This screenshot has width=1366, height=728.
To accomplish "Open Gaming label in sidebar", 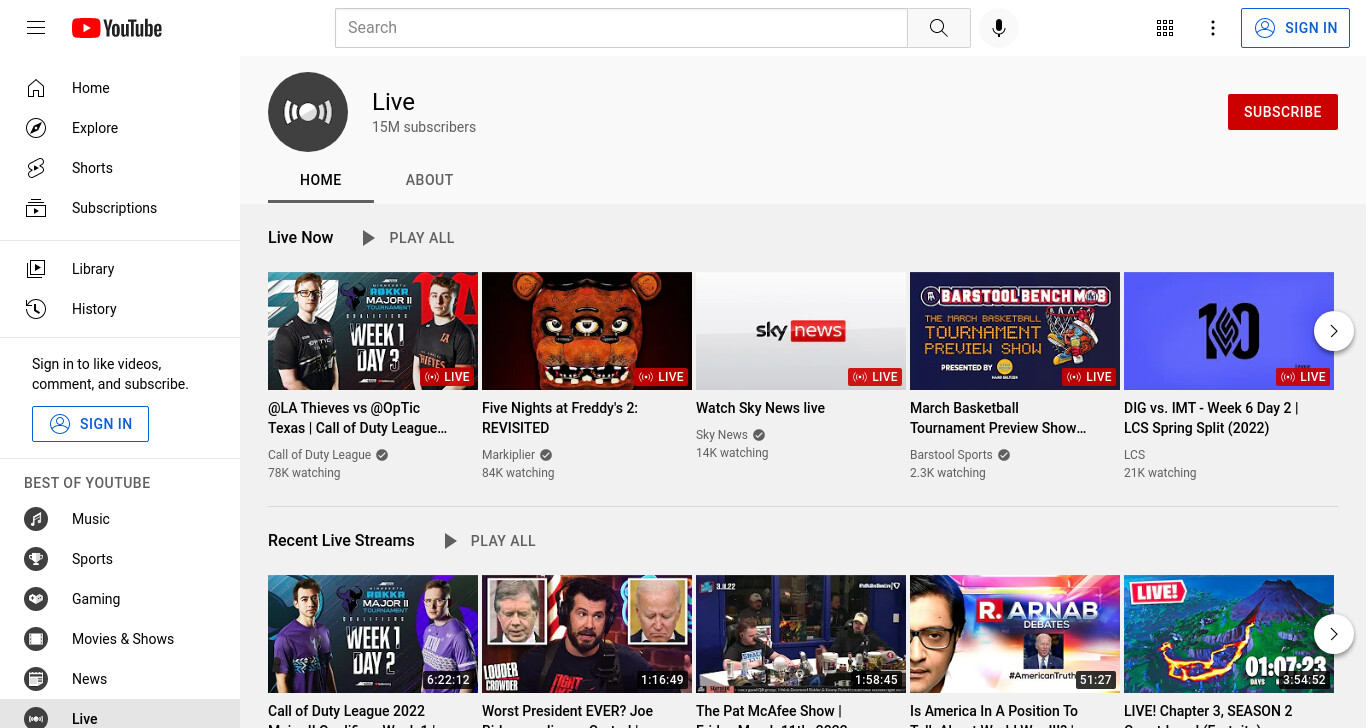I will tap(96, 599).
